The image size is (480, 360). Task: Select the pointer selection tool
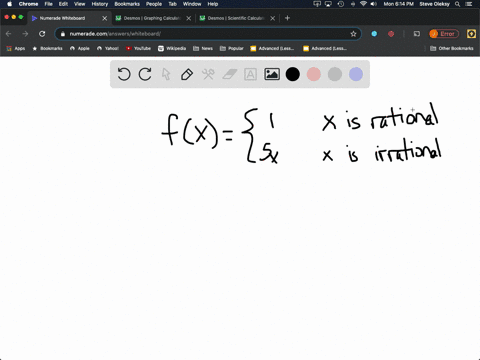click(x=166, y=74)
